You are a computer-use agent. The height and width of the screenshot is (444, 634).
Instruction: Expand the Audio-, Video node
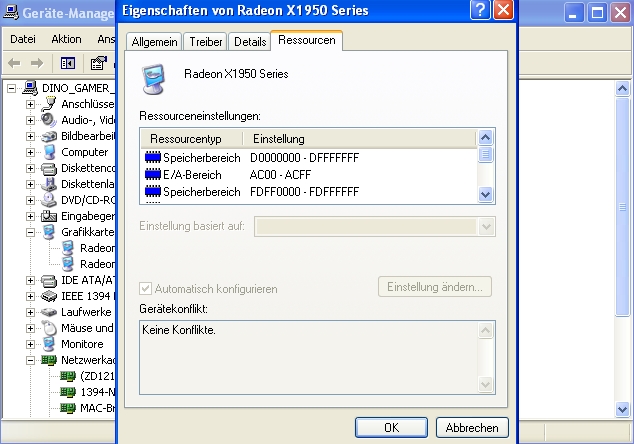[30, 120]
